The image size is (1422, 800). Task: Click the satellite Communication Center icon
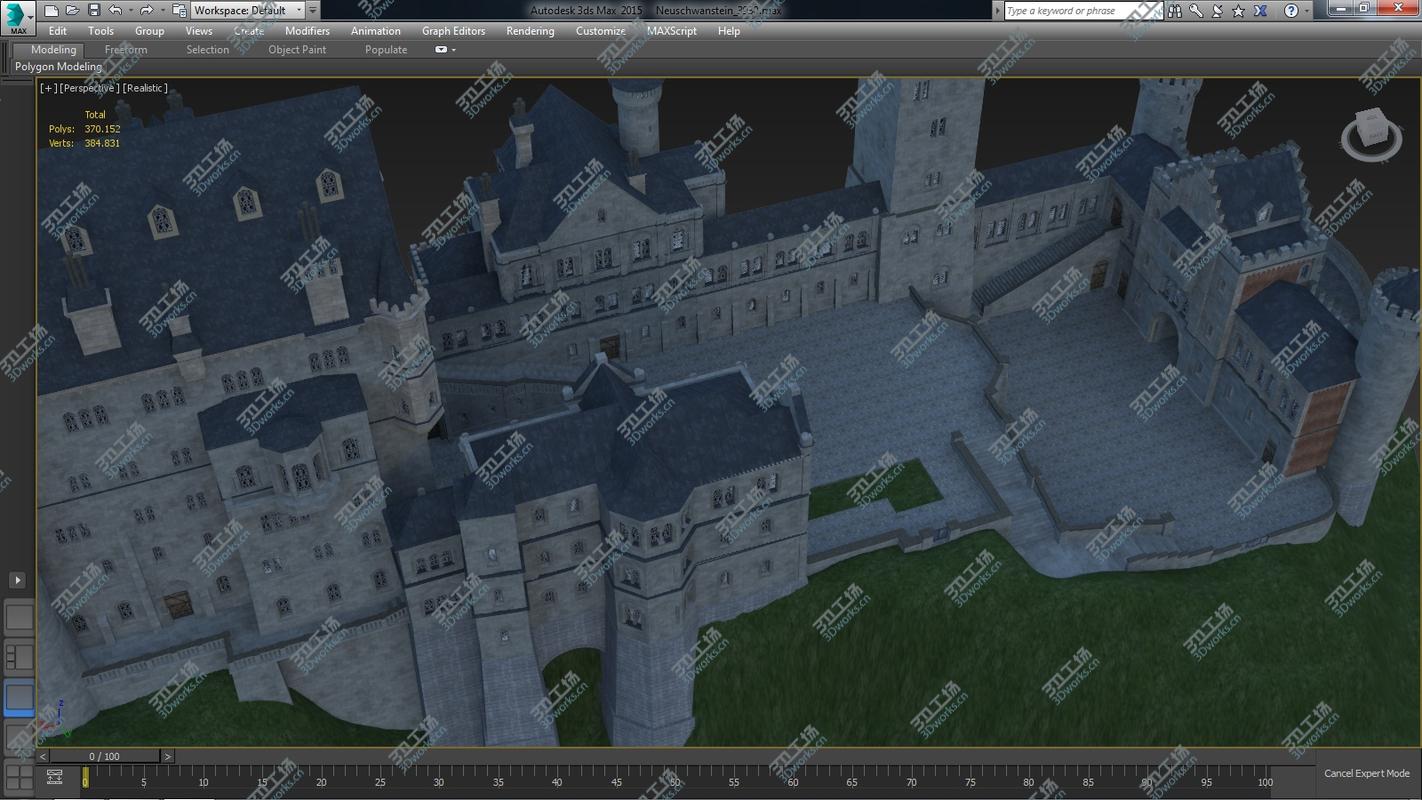(x=1217, y=11)
